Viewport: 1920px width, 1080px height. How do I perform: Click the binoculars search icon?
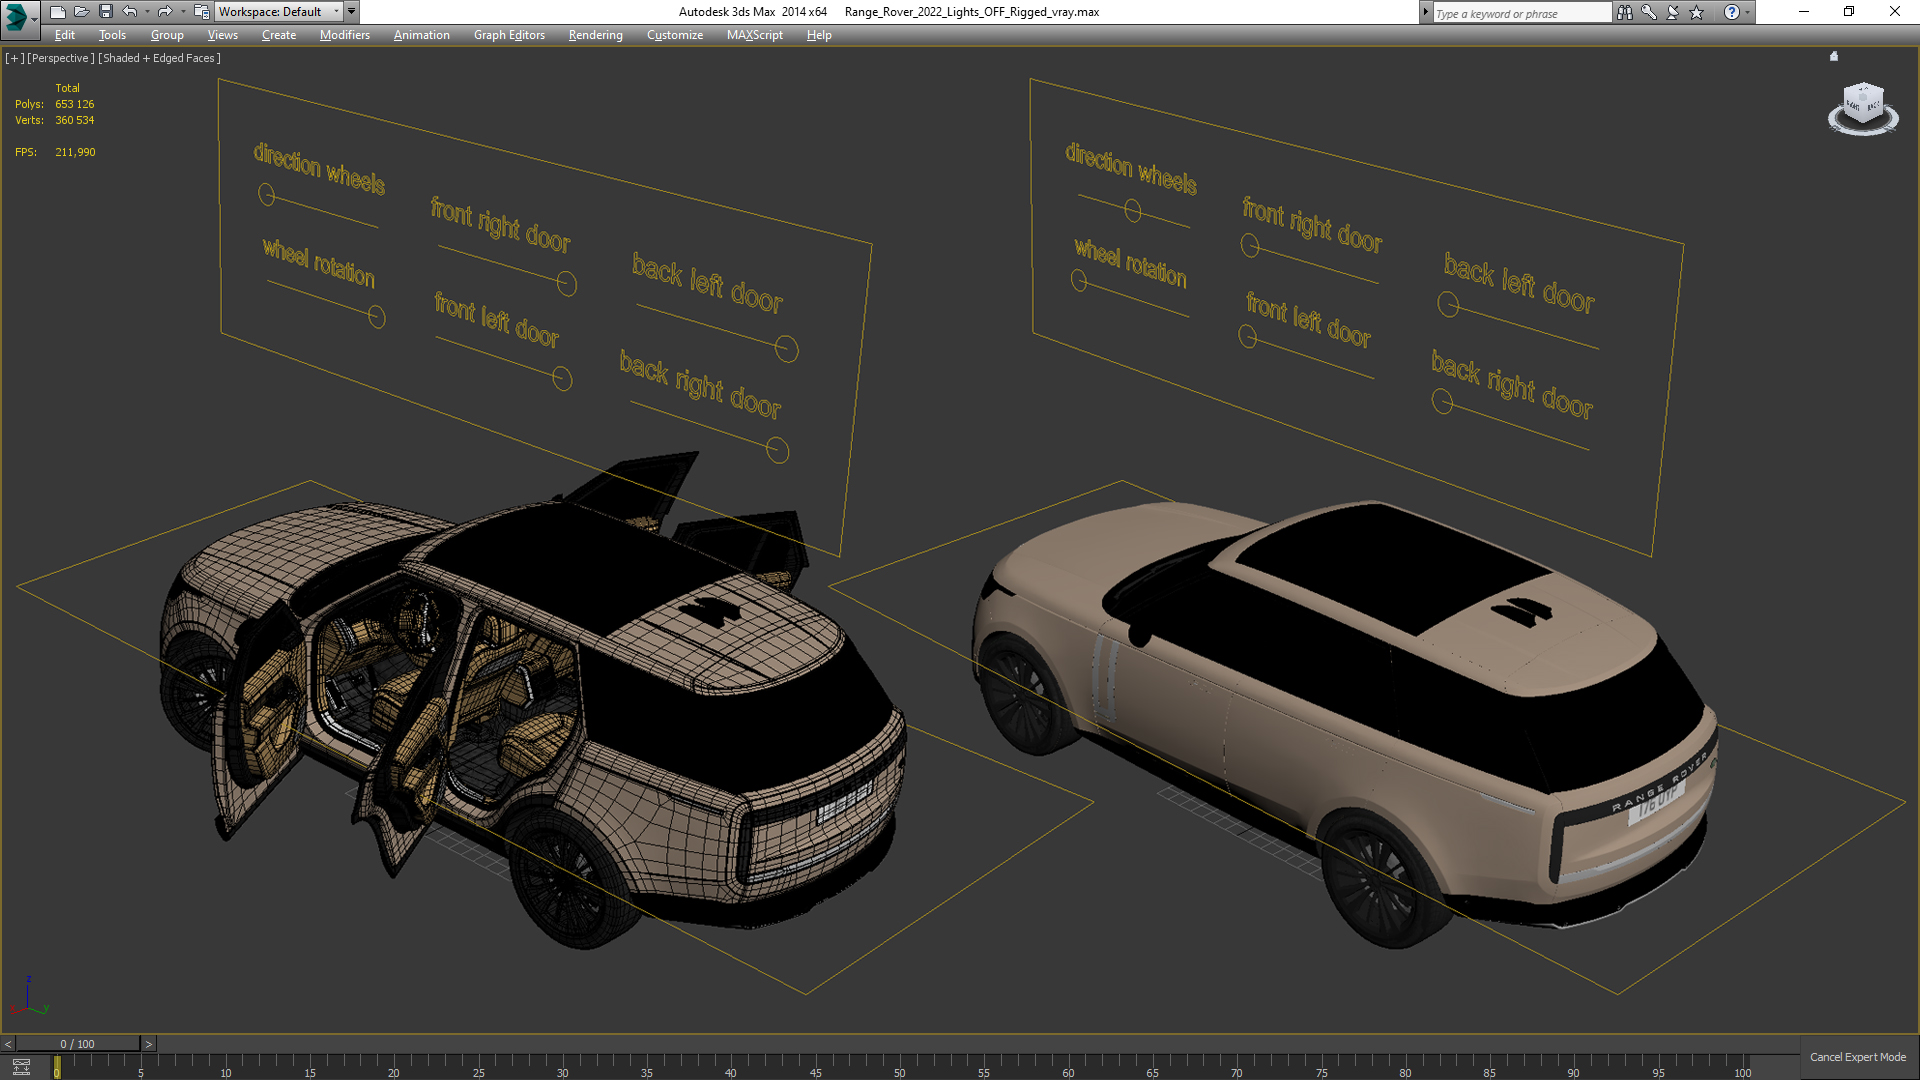pos(1625,12)
